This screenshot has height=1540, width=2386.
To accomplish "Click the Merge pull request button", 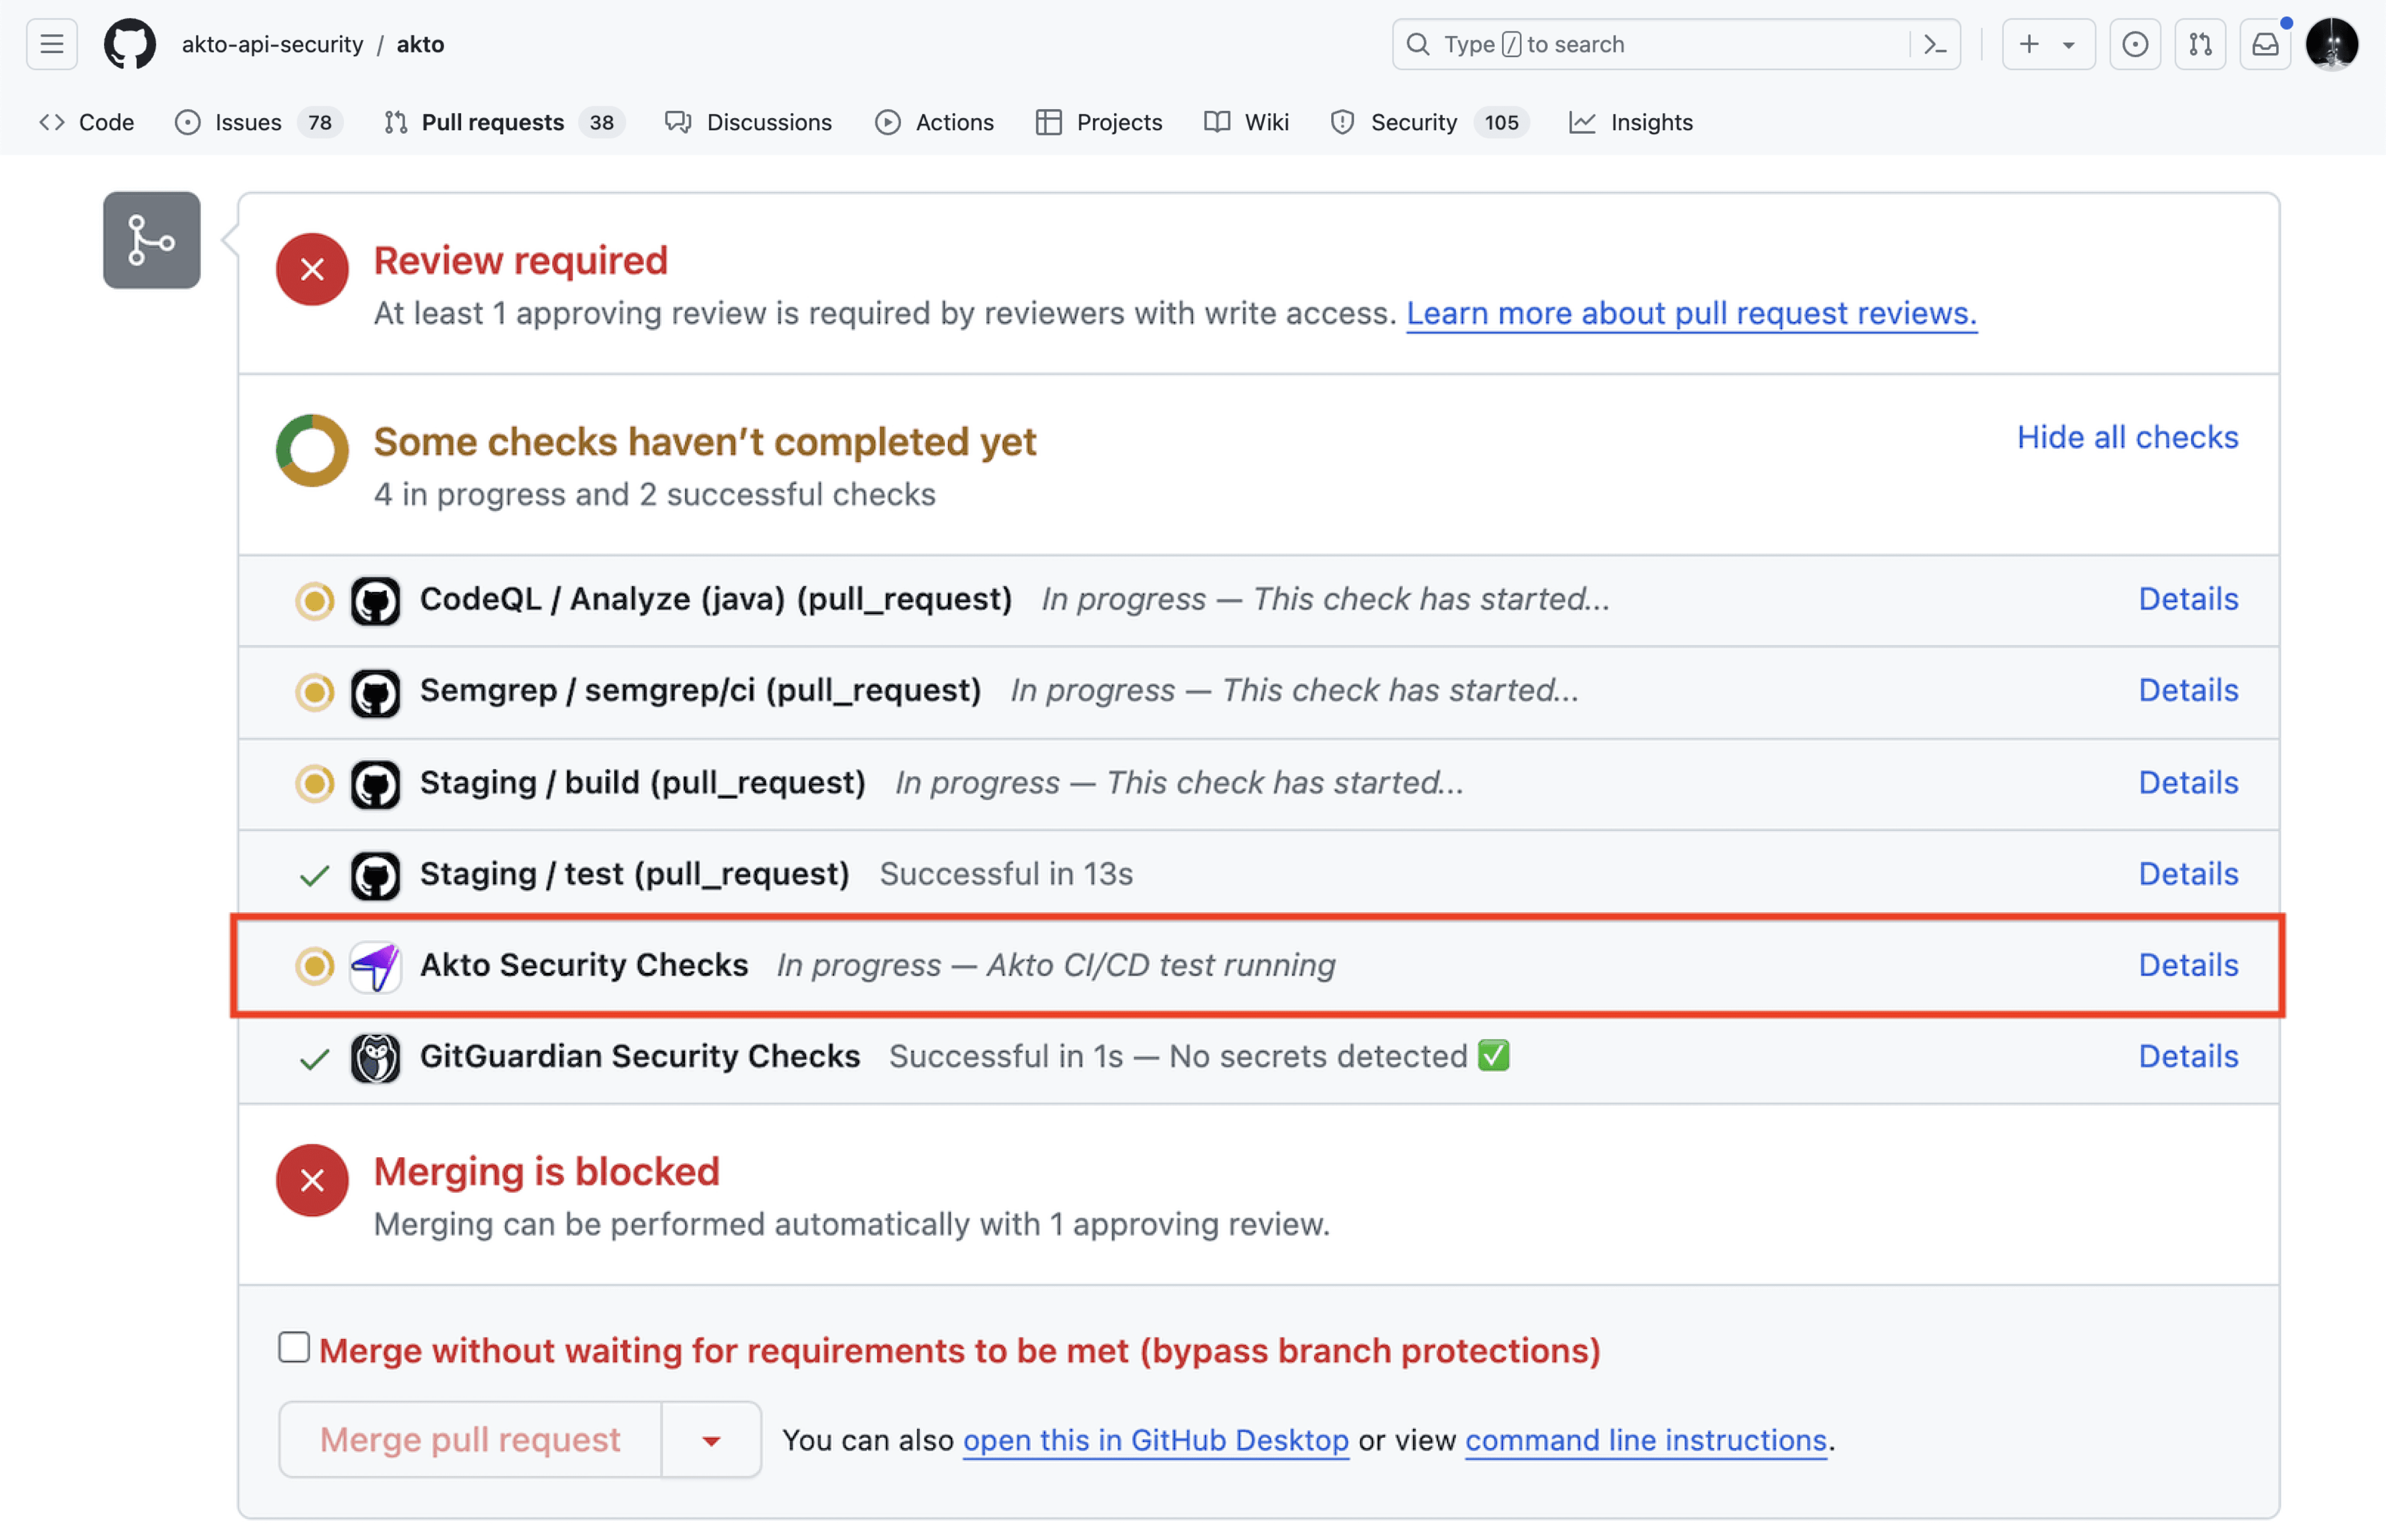I will coord(470,1440).
